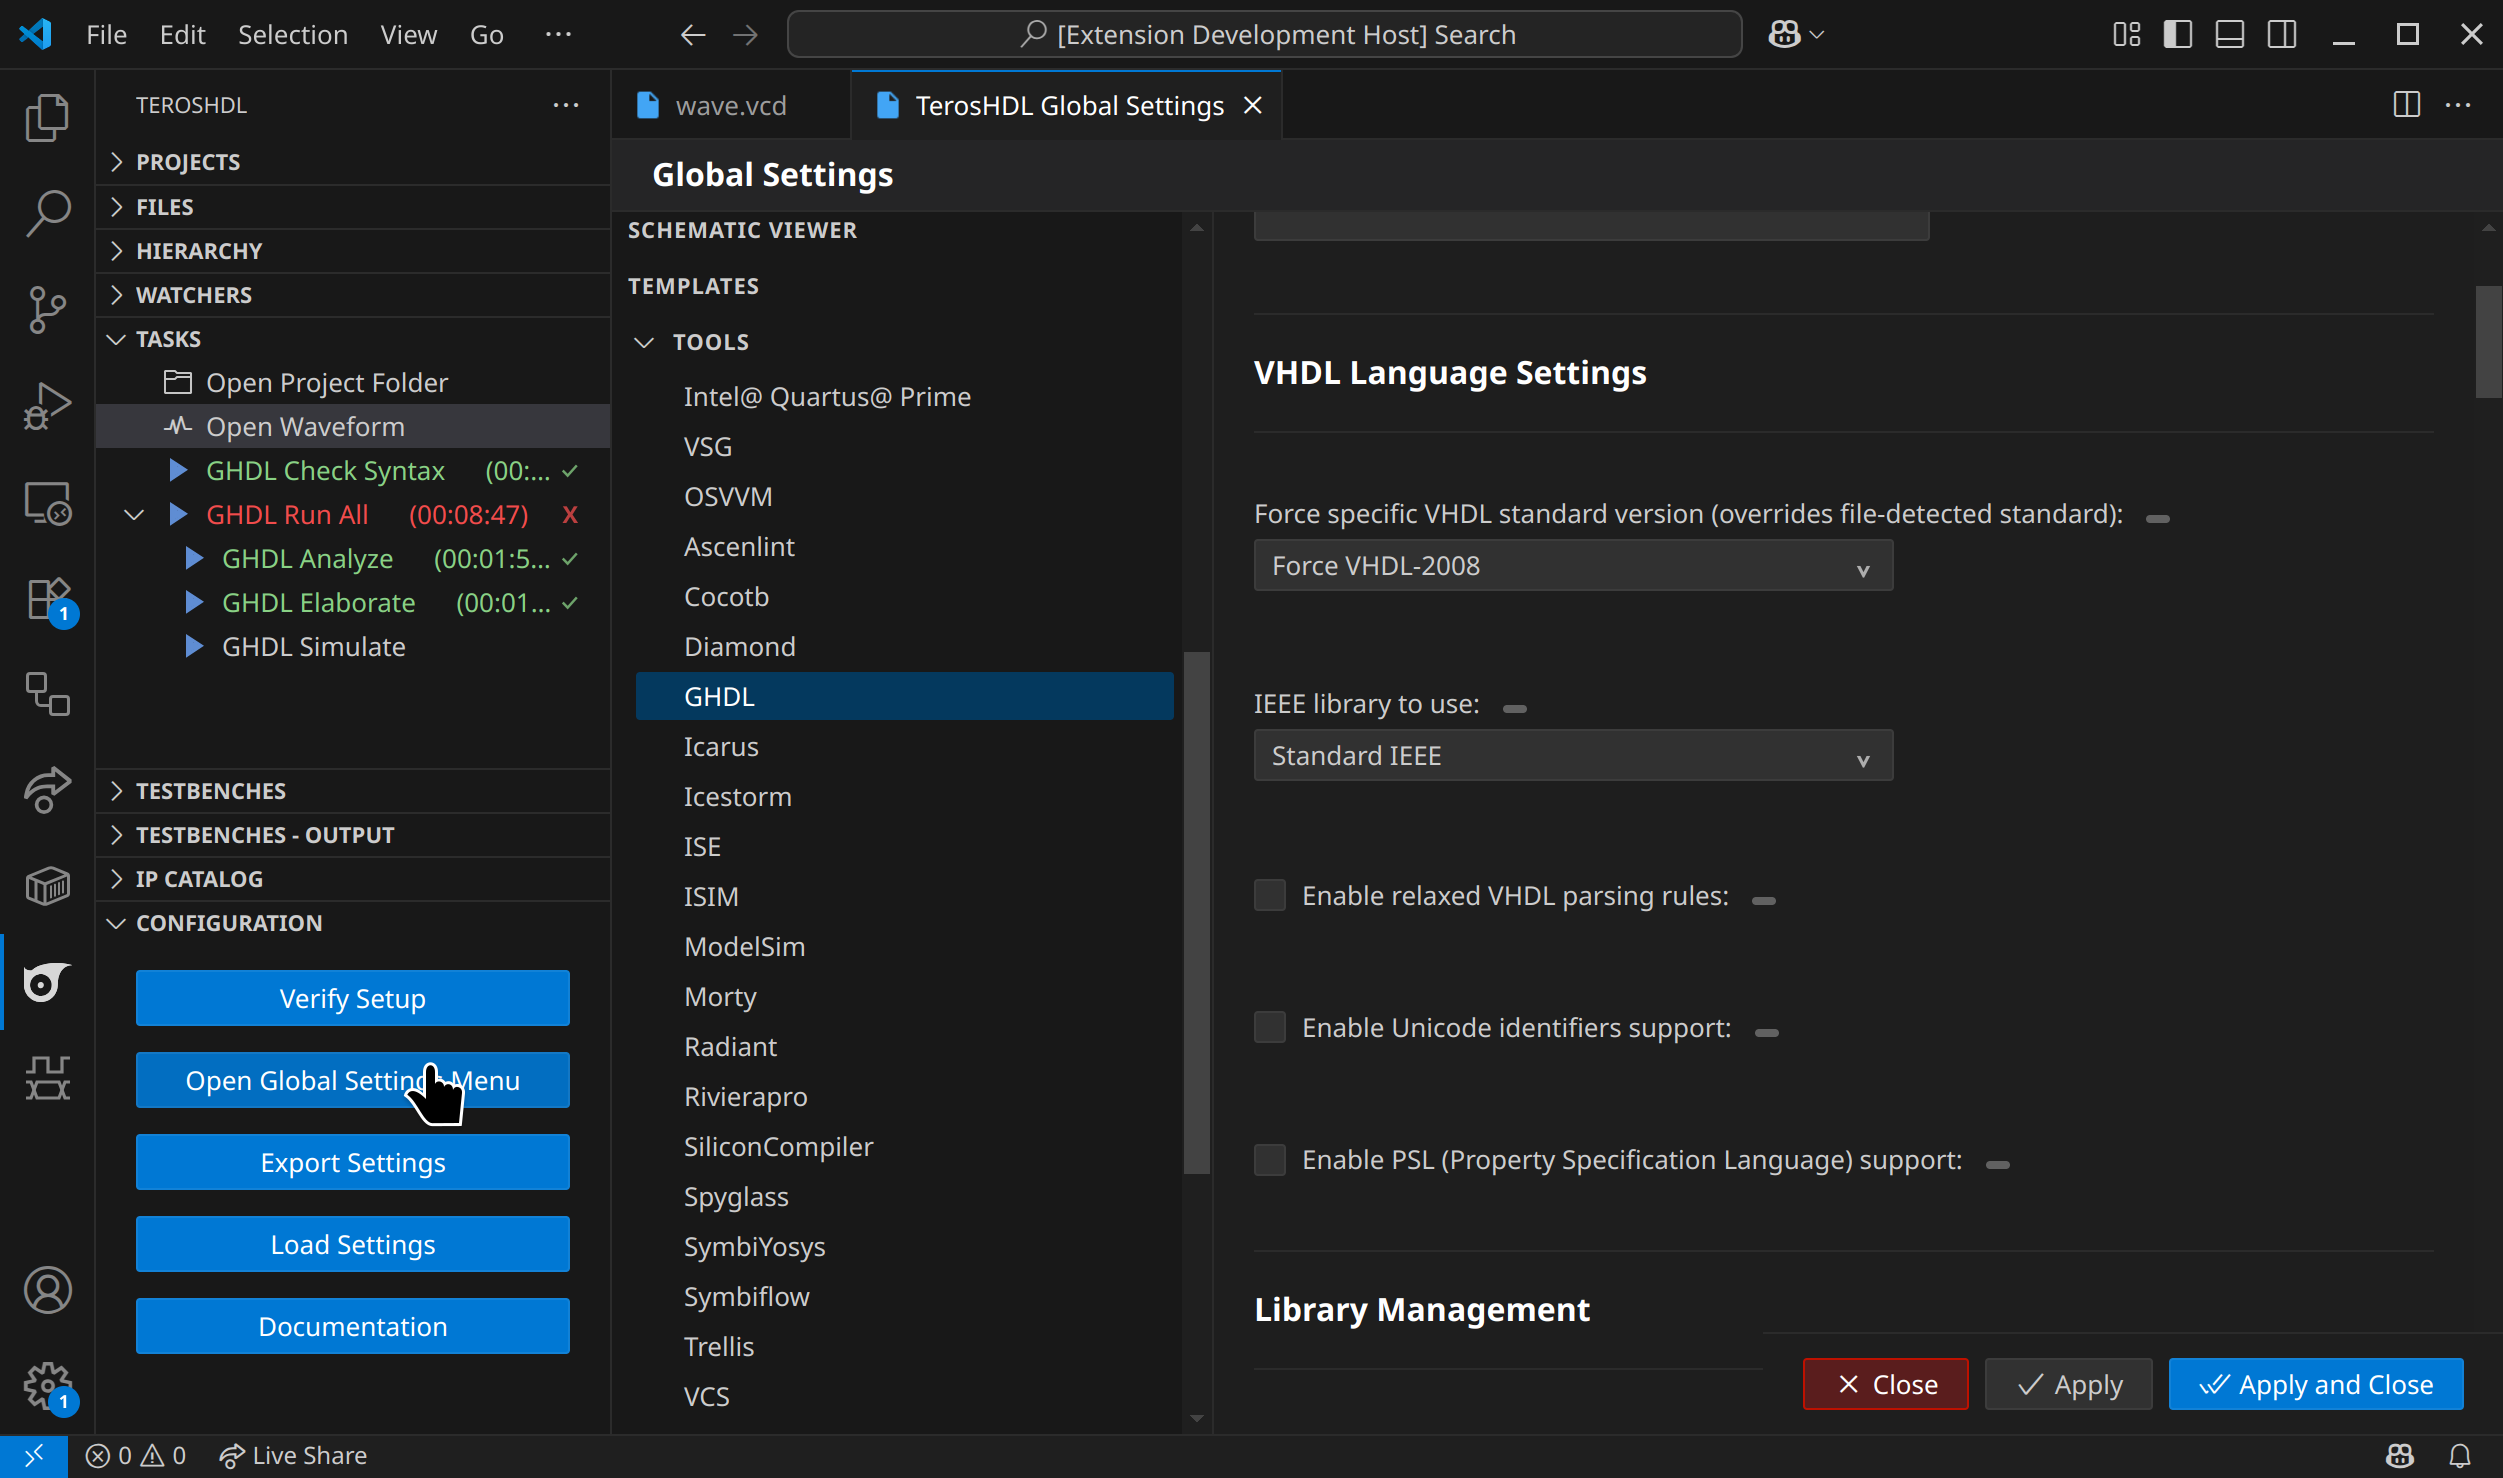Open Run and Debug view
Screen dimensions: 2503x1478
(x=47, y=405)
